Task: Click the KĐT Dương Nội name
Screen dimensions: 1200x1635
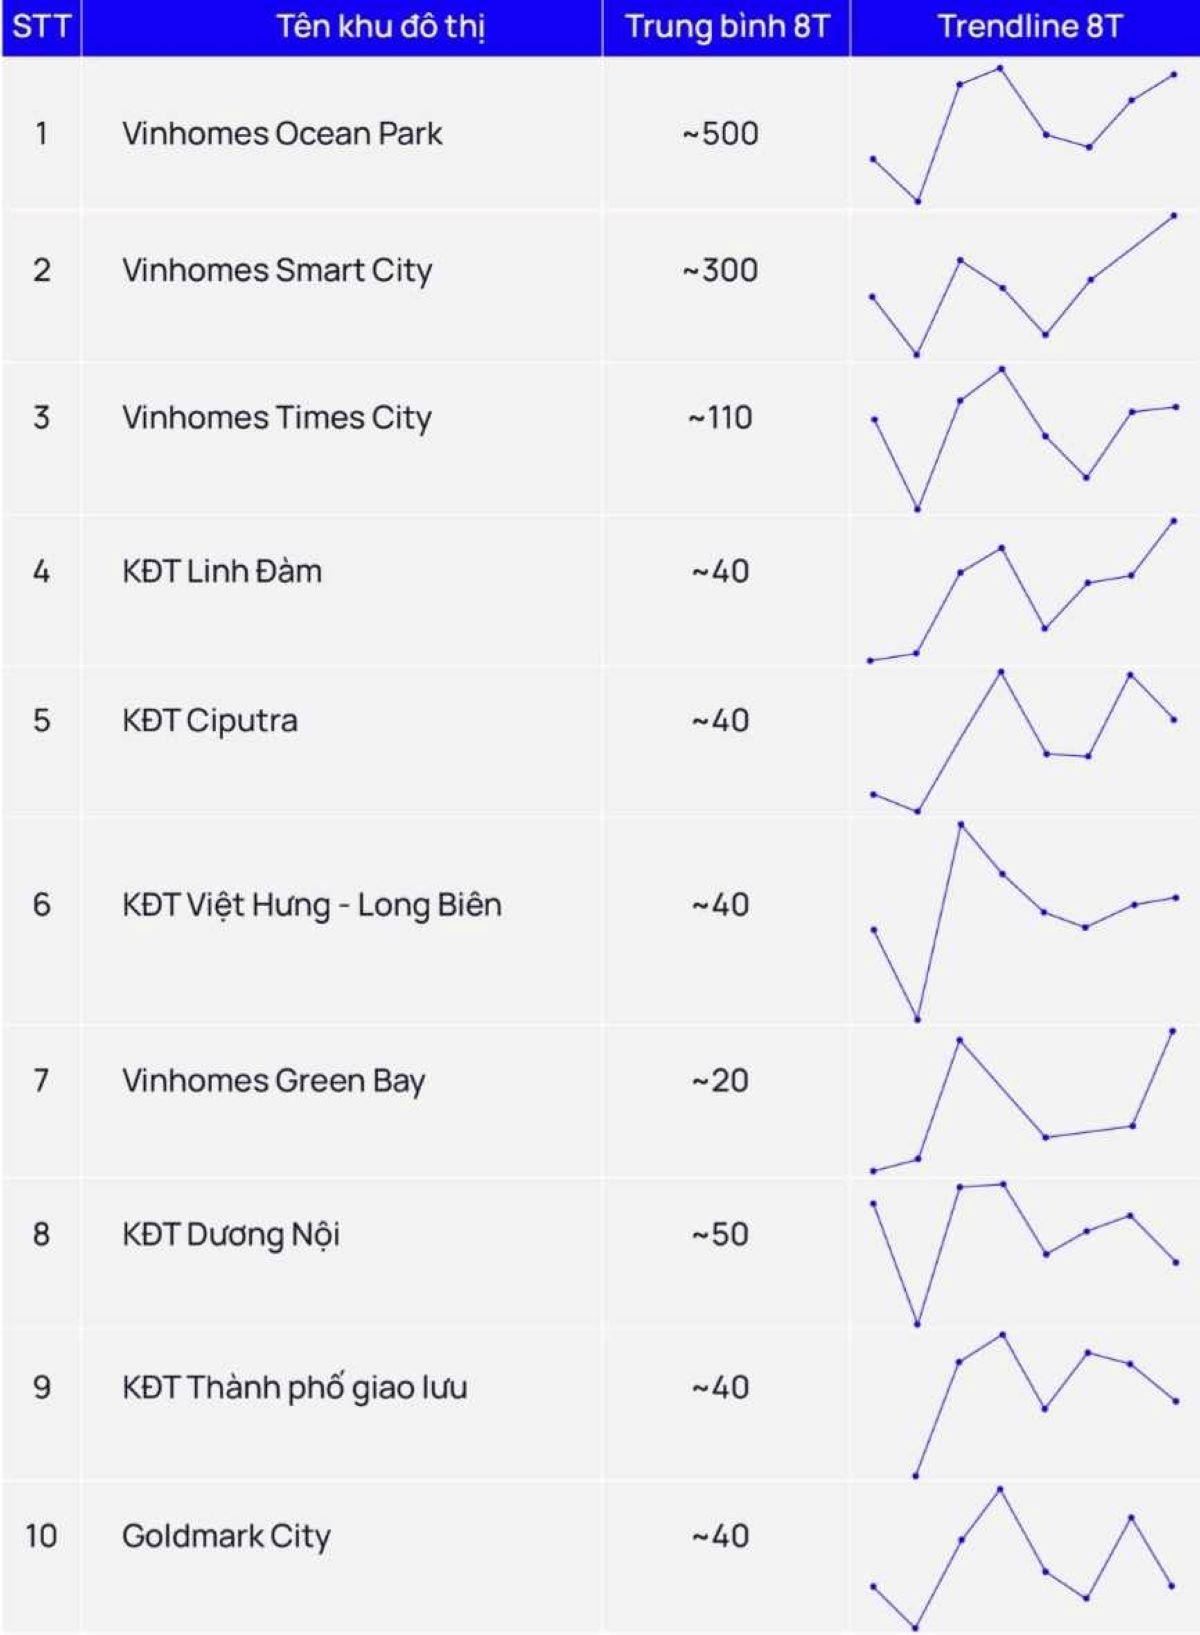Action: [231, 1234]
